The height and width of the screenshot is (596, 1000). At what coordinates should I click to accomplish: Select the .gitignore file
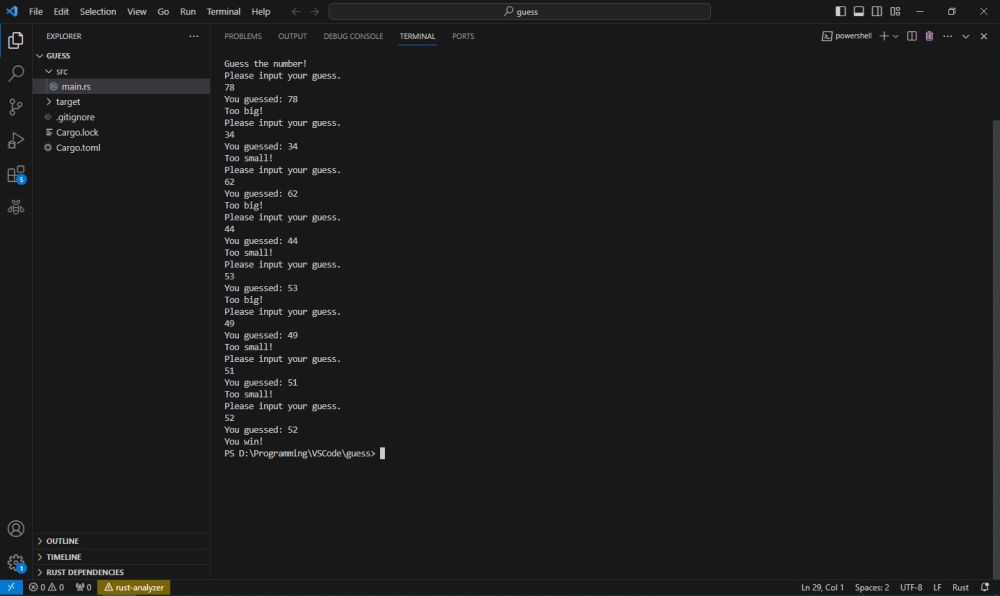(x=121, y=117)
